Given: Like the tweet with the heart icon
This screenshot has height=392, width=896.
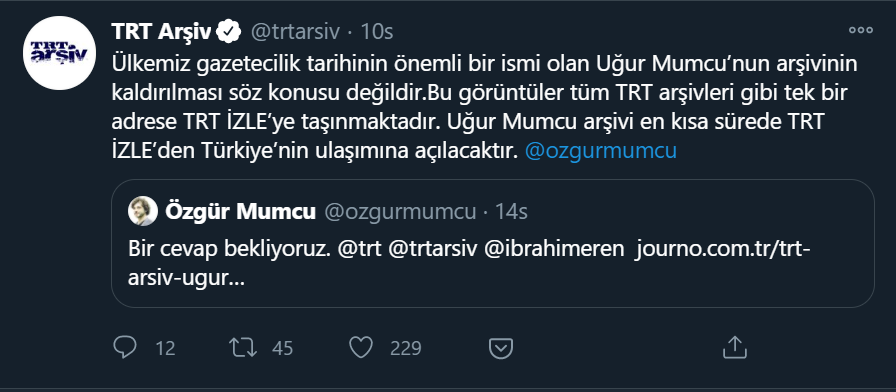Looking at the screenshot, I should click(x=361, y=347).
